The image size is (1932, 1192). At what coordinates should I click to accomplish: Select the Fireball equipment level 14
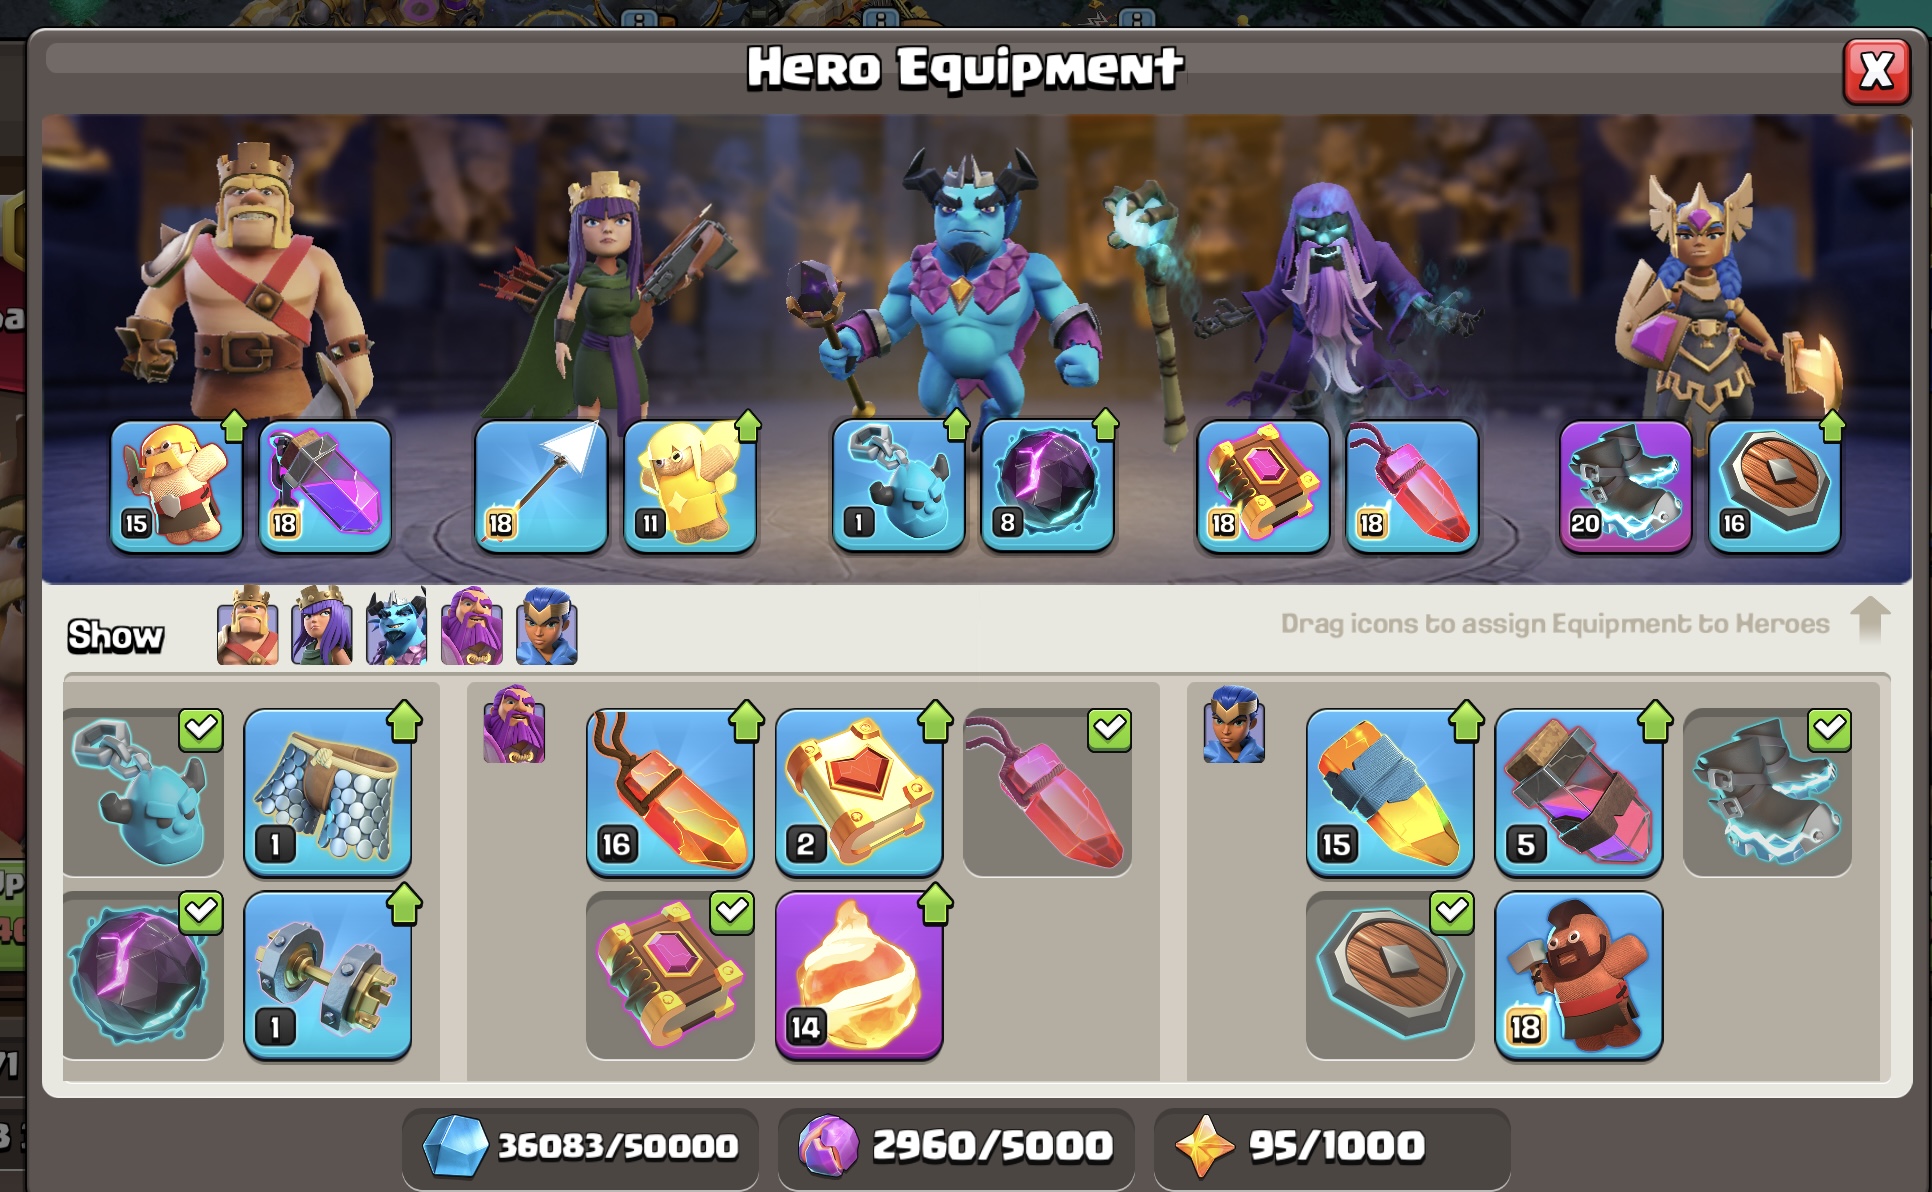coord(859,975)
